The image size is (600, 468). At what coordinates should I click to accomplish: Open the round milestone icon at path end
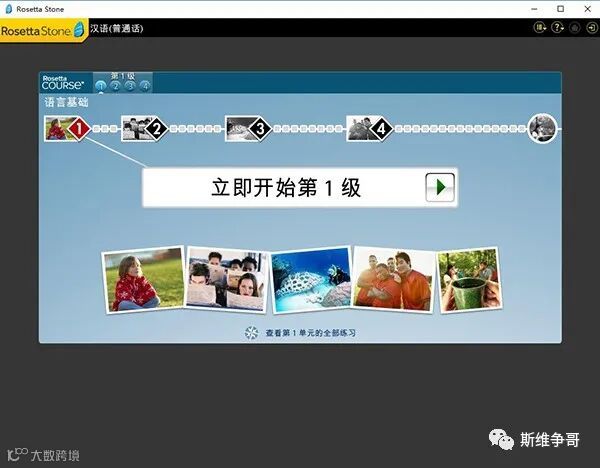click(x=542, y=128)
